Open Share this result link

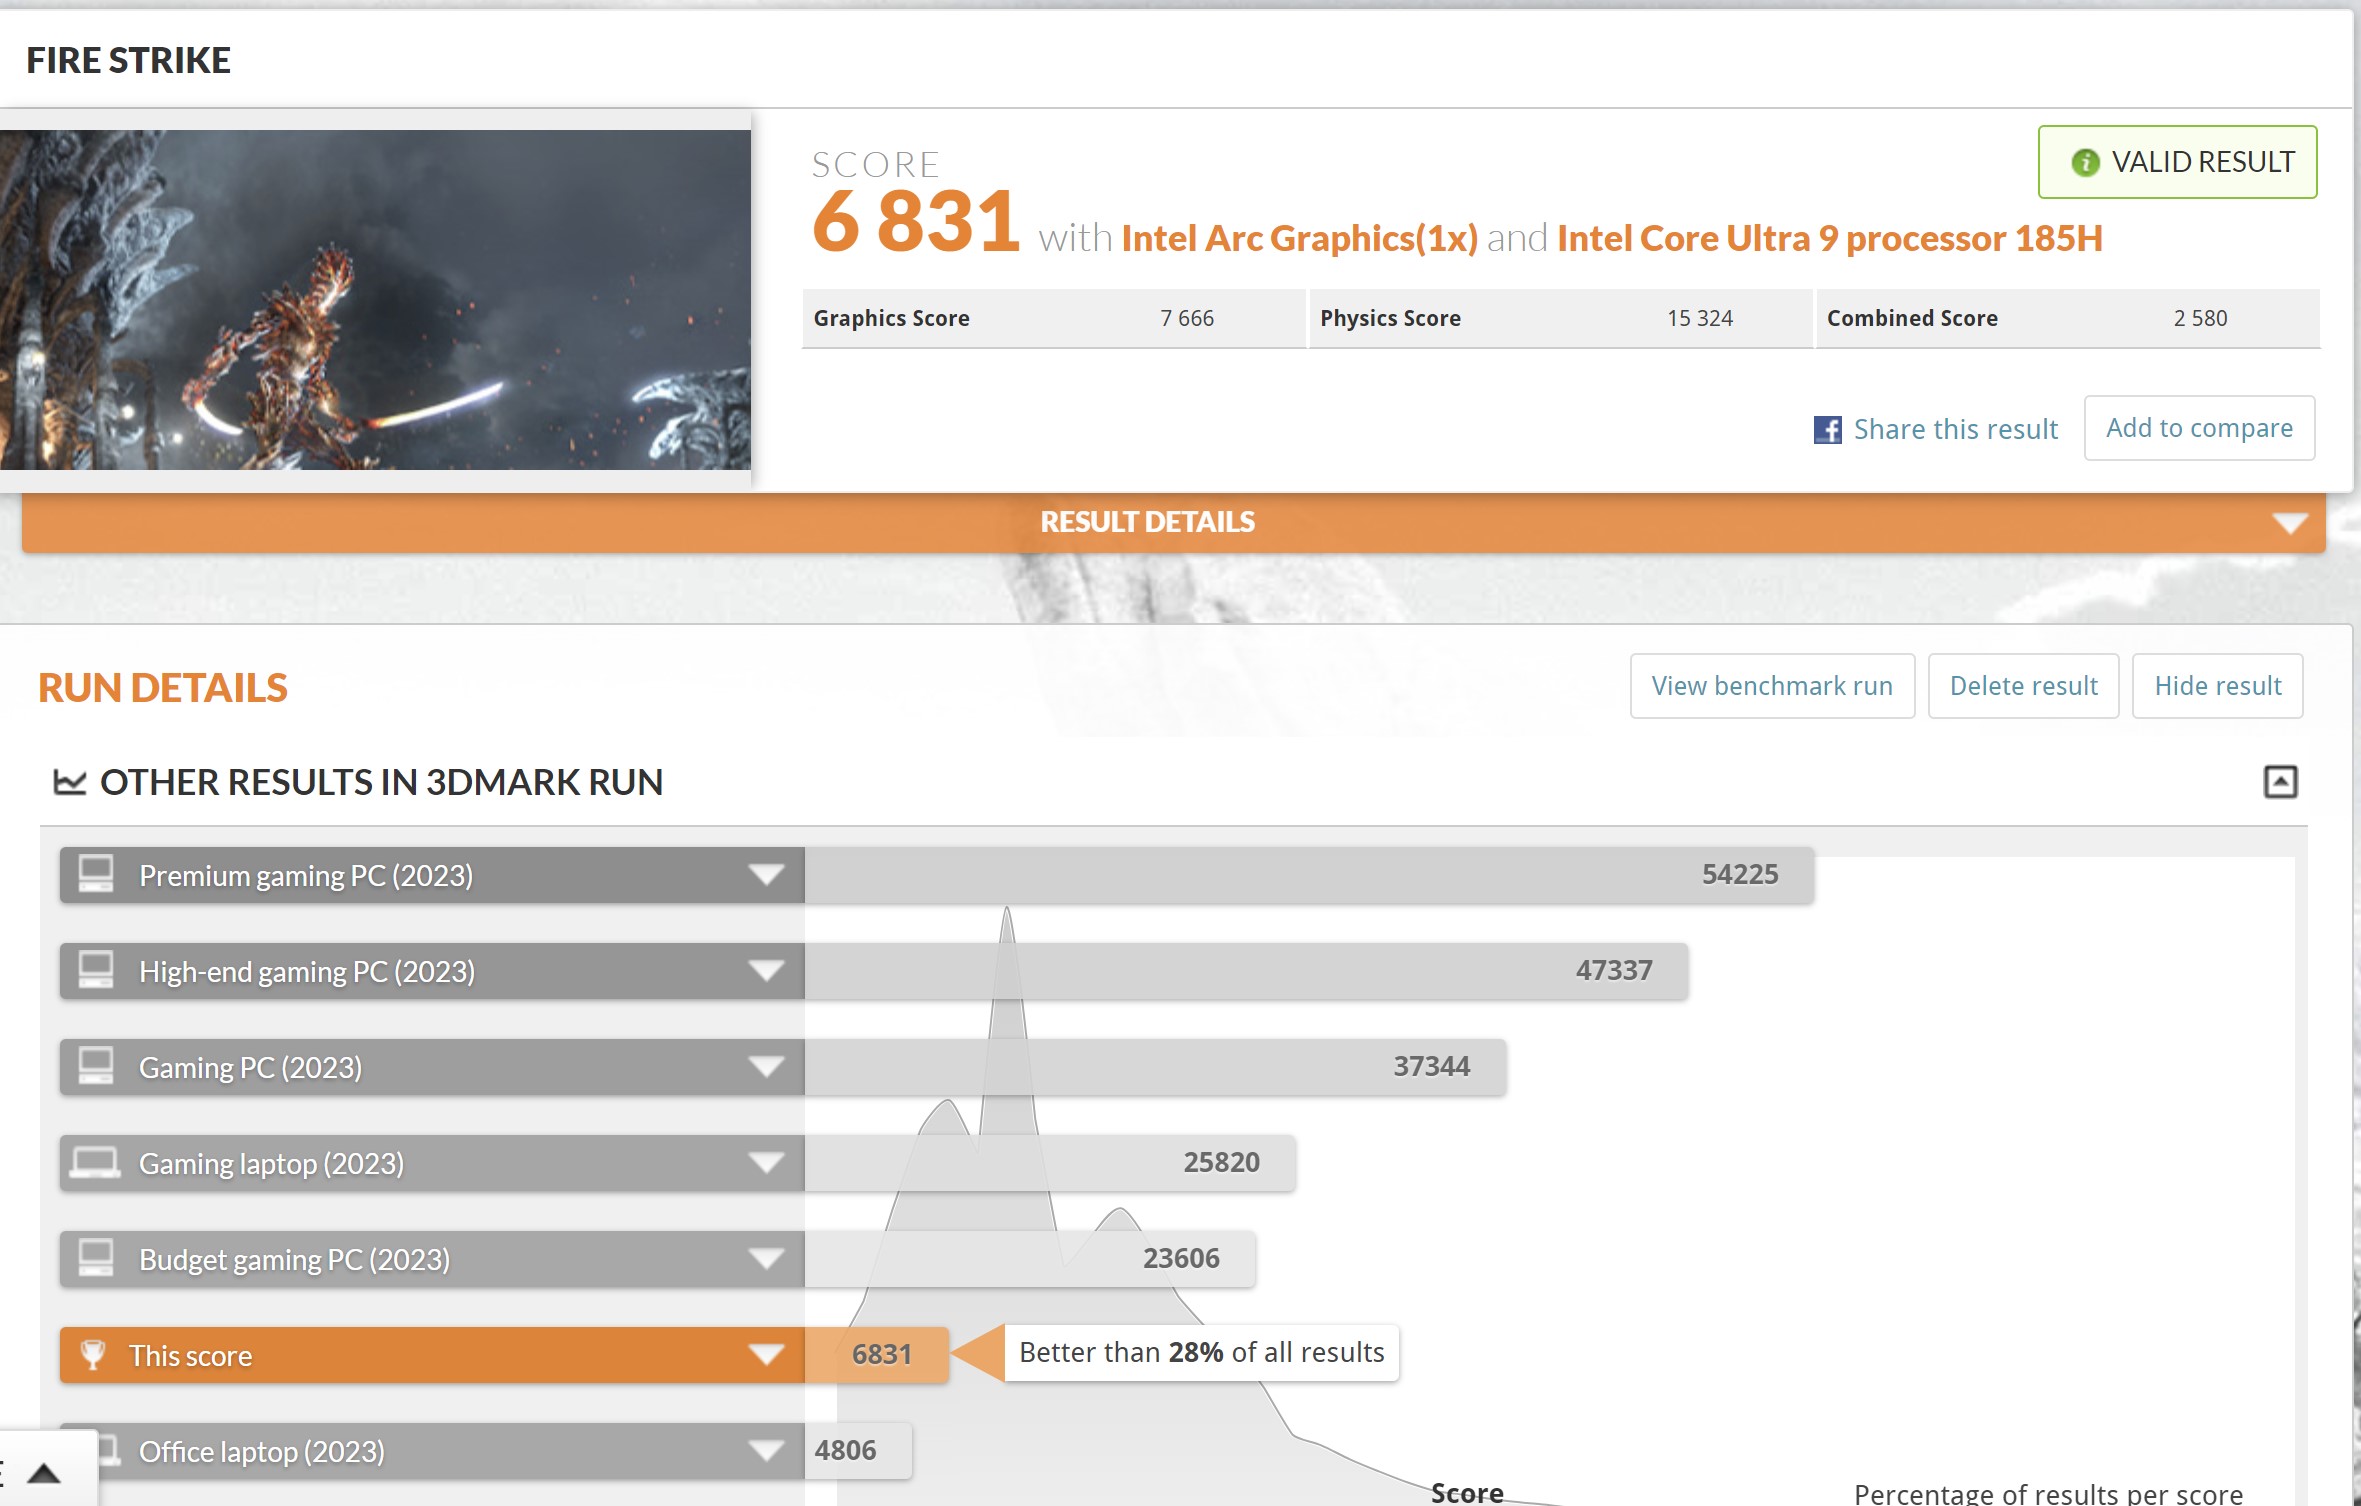point(1955,430)
